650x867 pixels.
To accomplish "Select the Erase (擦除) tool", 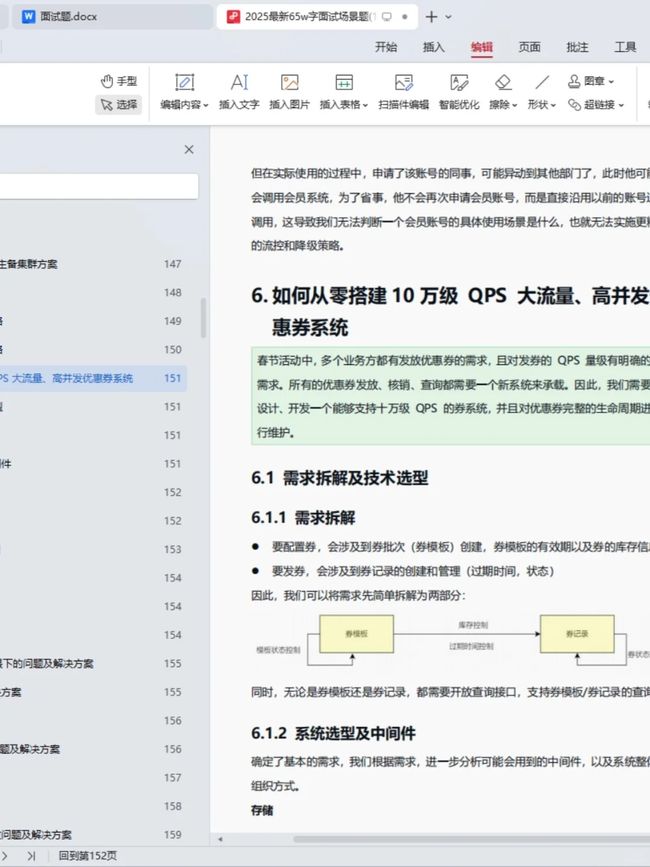I will pos(503,92).
